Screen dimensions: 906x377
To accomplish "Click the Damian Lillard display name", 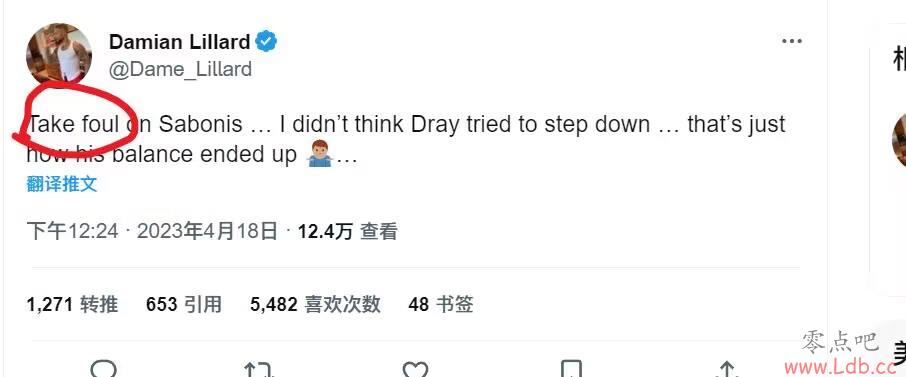I will [180, 42].
